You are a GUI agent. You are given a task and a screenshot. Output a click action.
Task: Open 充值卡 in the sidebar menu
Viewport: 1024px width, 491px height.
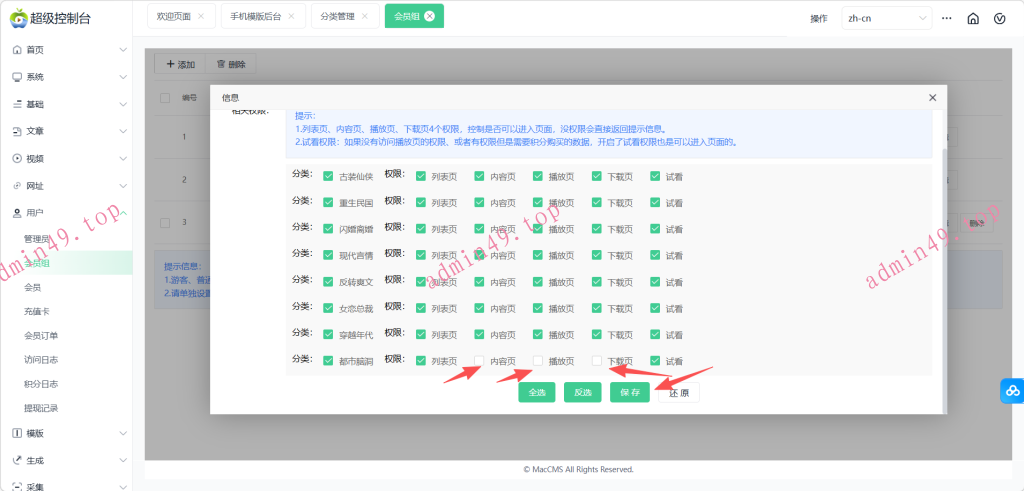click(36, 311)
